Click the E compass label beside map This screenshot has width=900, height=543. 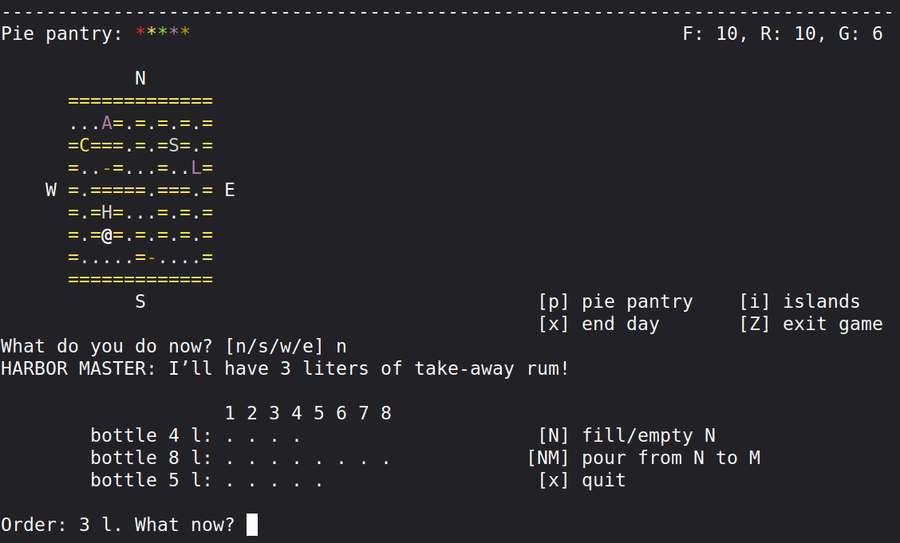click(229, 190)
